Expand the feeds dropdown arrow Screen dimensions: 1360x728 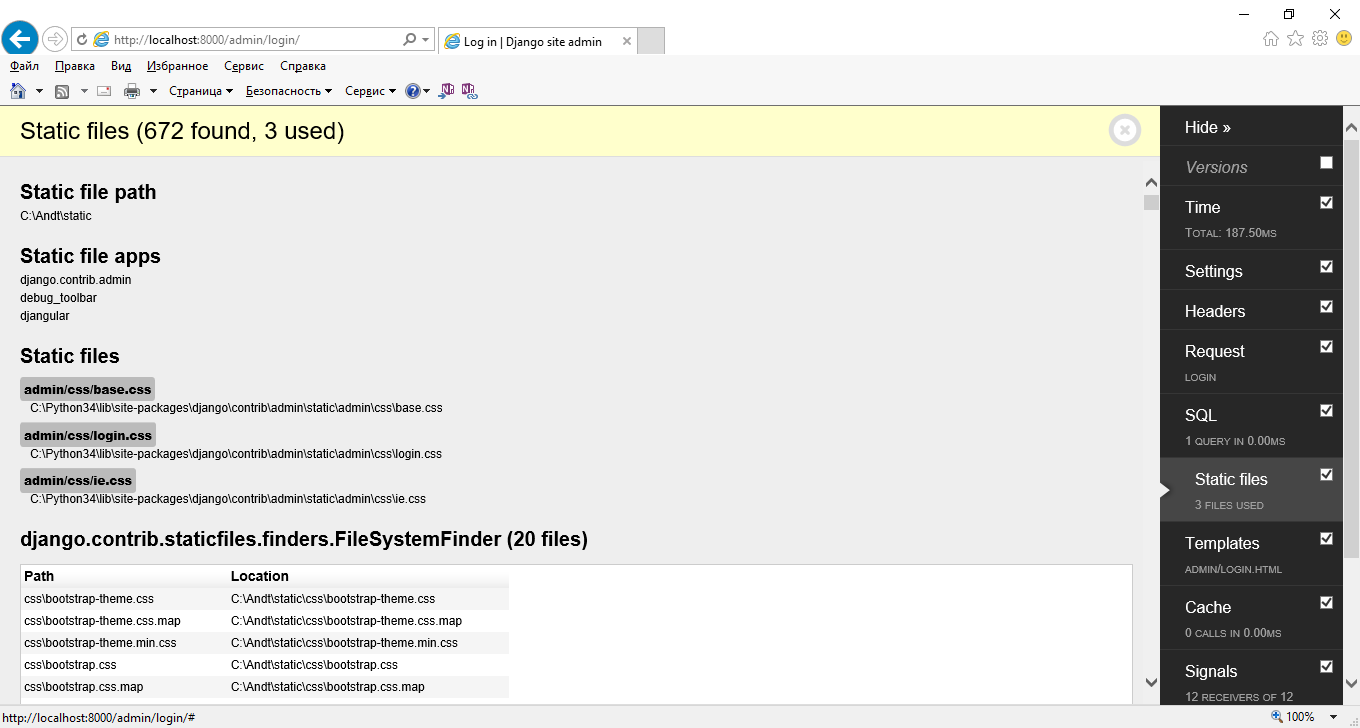tap(84, 91)
